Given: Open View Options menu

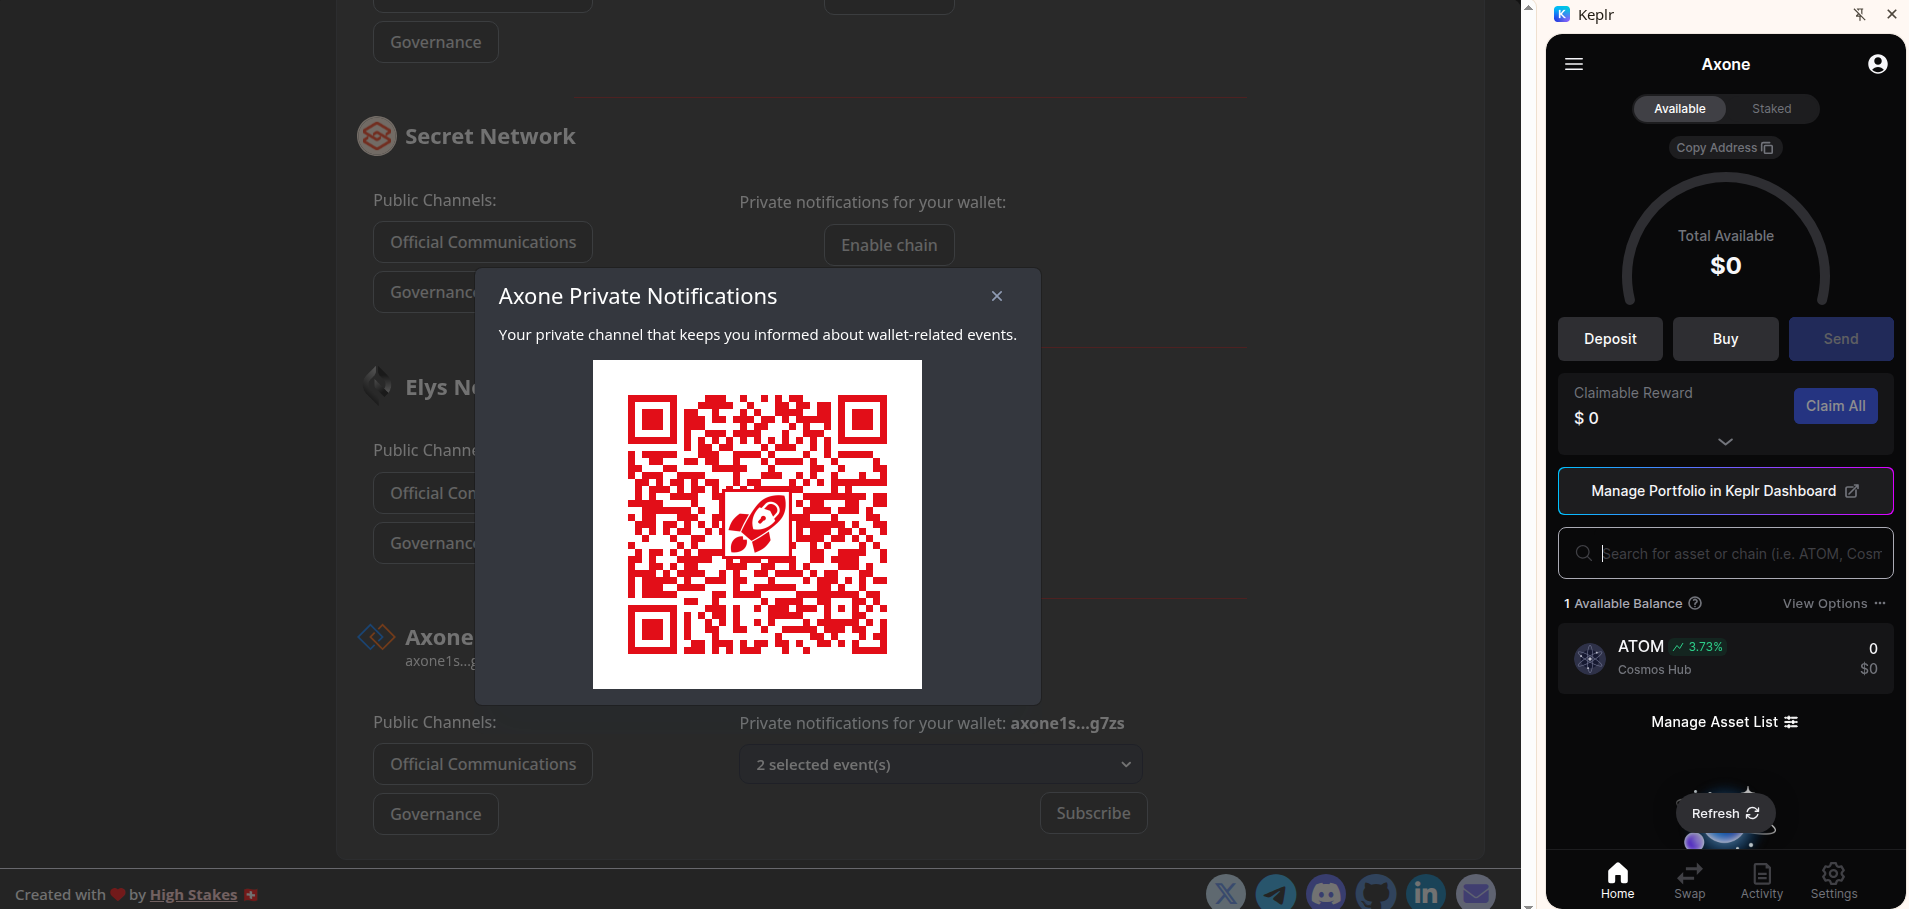Looking at the screenshot, I should [1834, 603].
